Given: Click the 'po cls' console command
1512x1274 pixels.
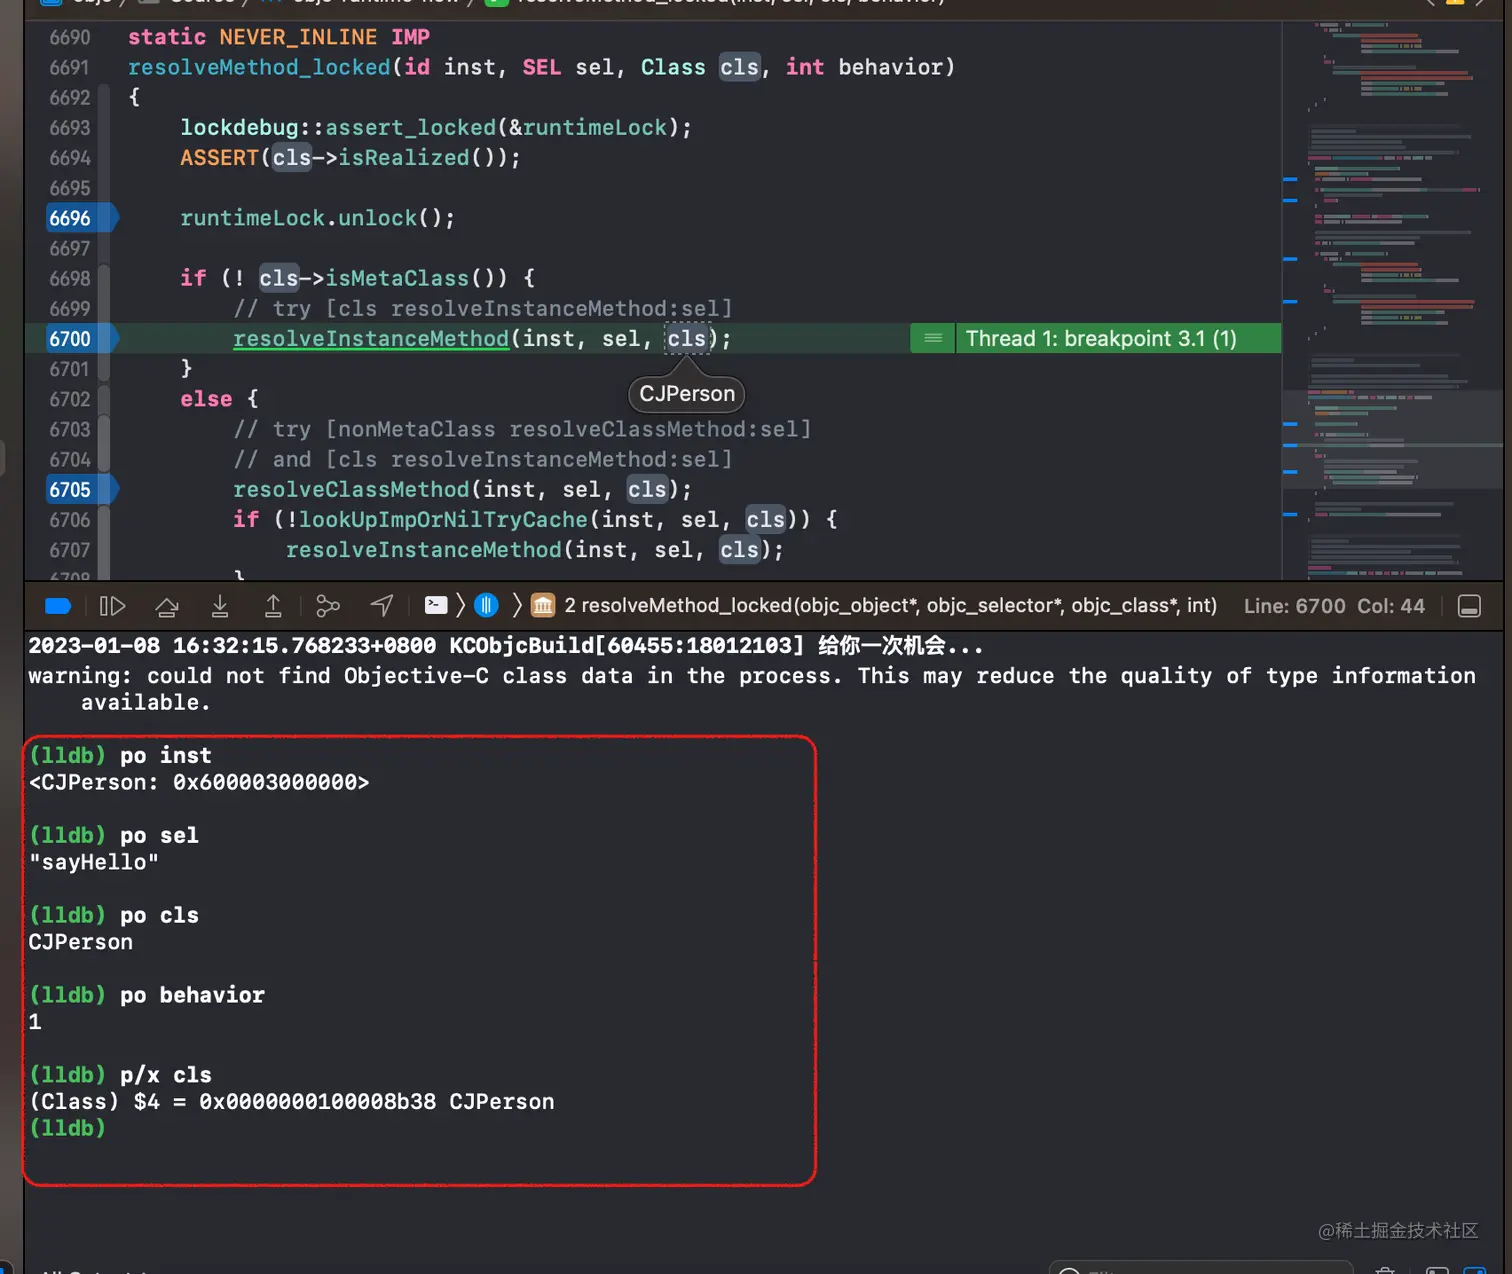Looking at the screenshot, I should point(159,915).
